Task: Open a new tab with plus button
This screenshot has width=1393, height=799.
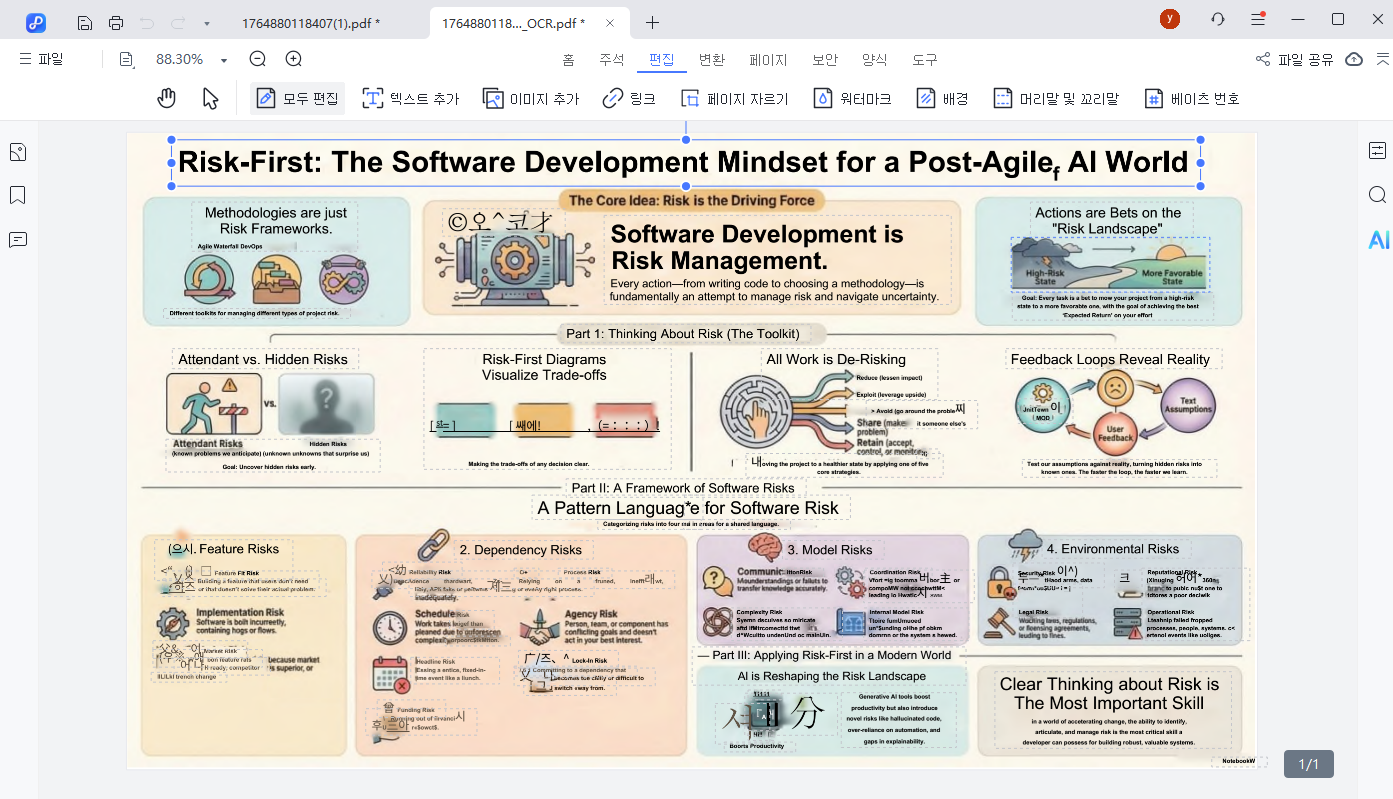Action: [653, 22]
